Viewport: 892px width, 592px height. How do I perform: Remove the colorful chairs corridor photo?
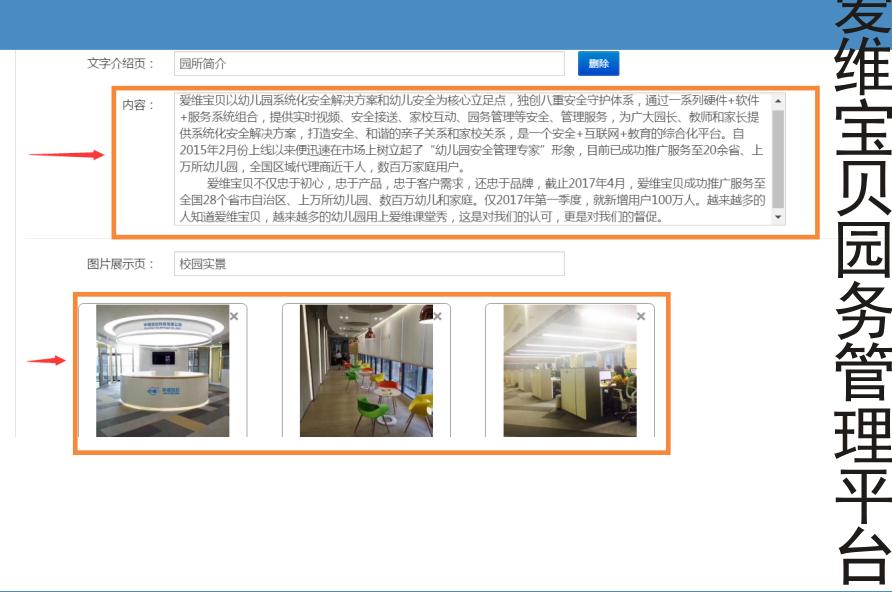[437, 316]
